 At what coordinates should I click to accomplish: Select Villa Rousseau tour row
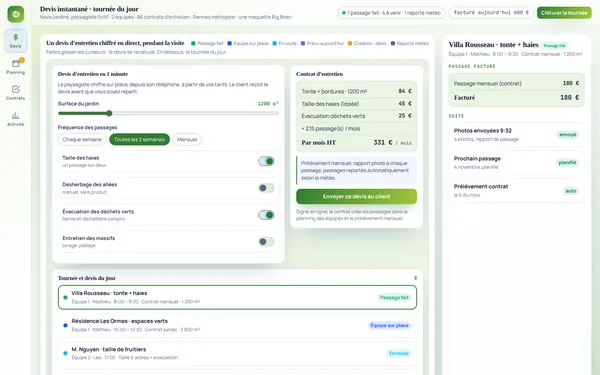(x=237, y=297)
